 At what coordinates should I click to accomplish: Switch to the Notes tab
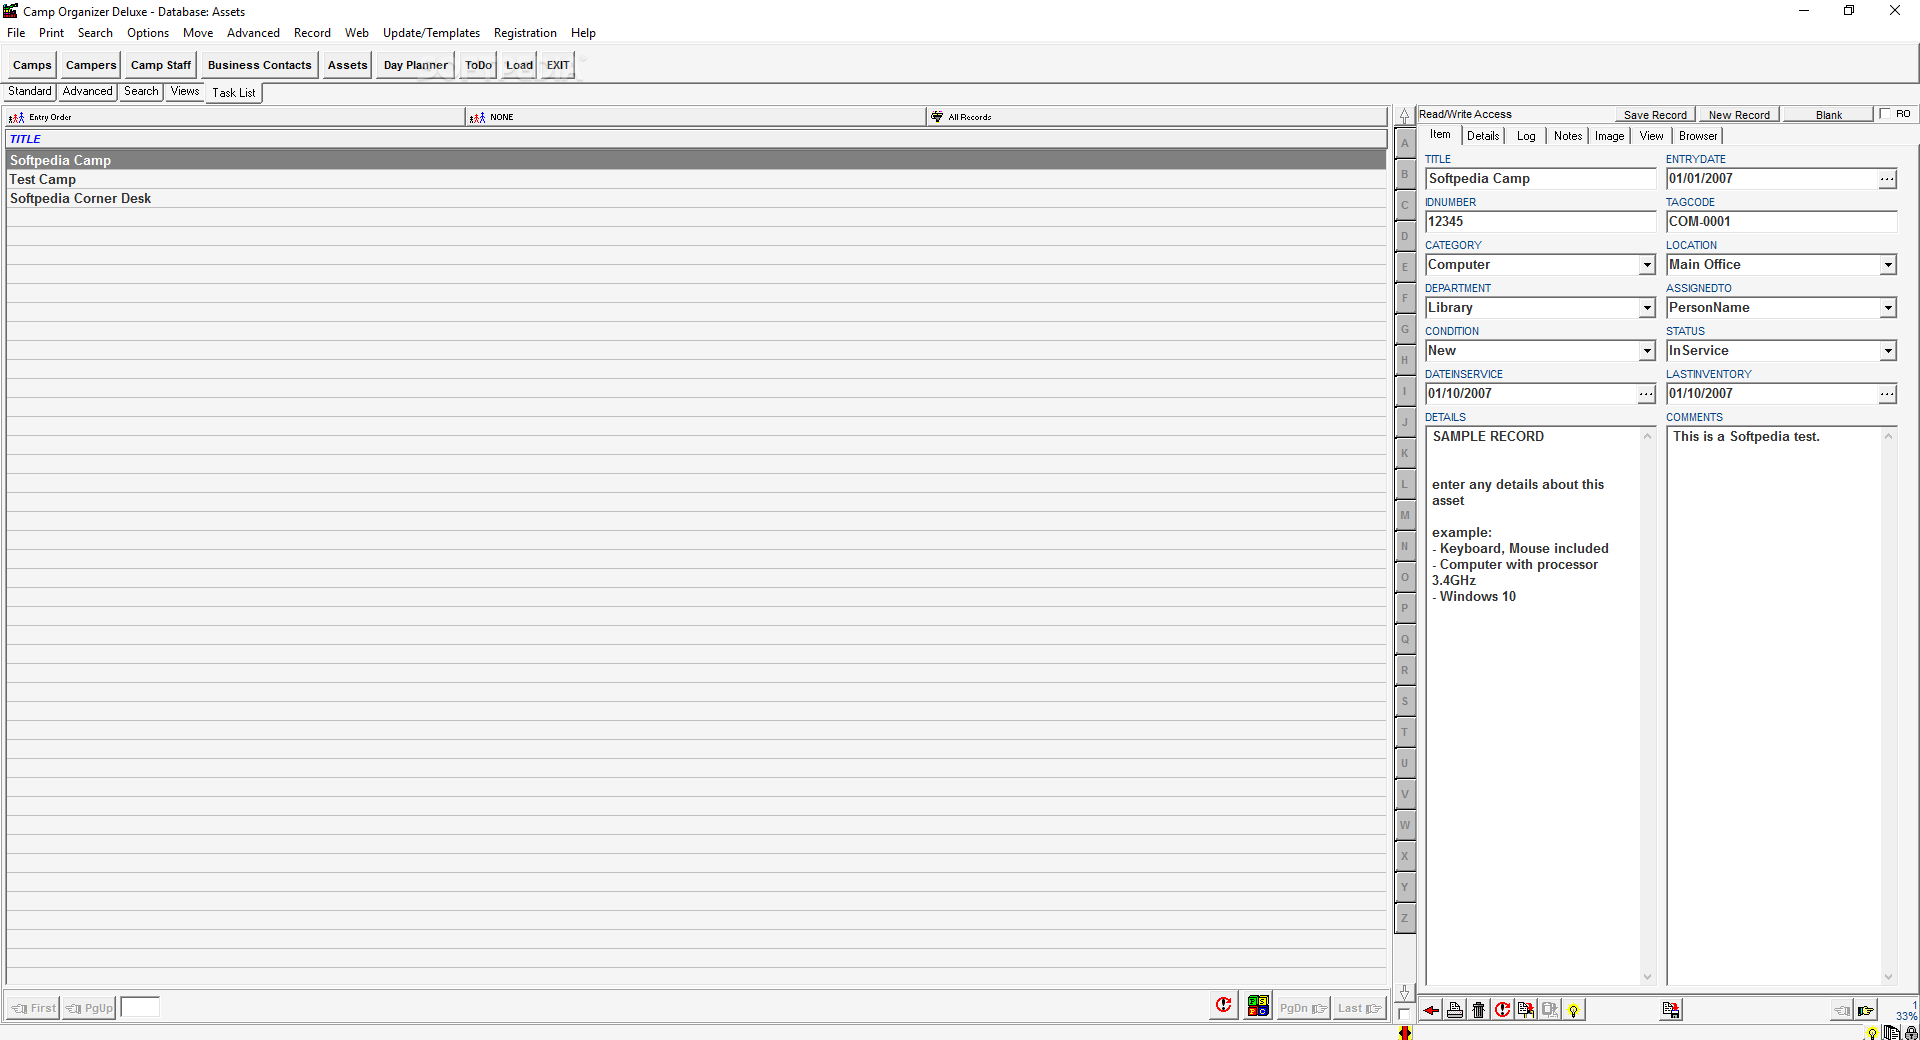(1568, 136)
